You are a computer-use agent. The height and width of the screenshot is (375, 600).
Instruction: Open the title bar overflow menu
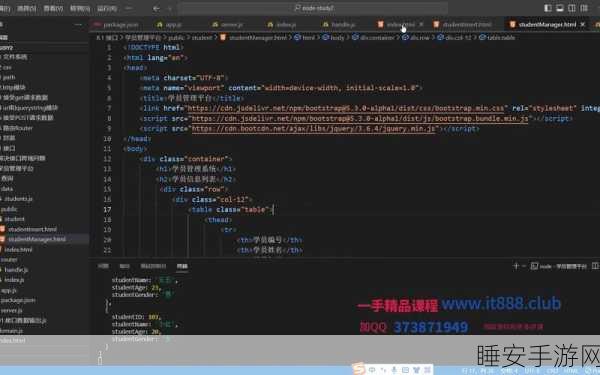129,8
